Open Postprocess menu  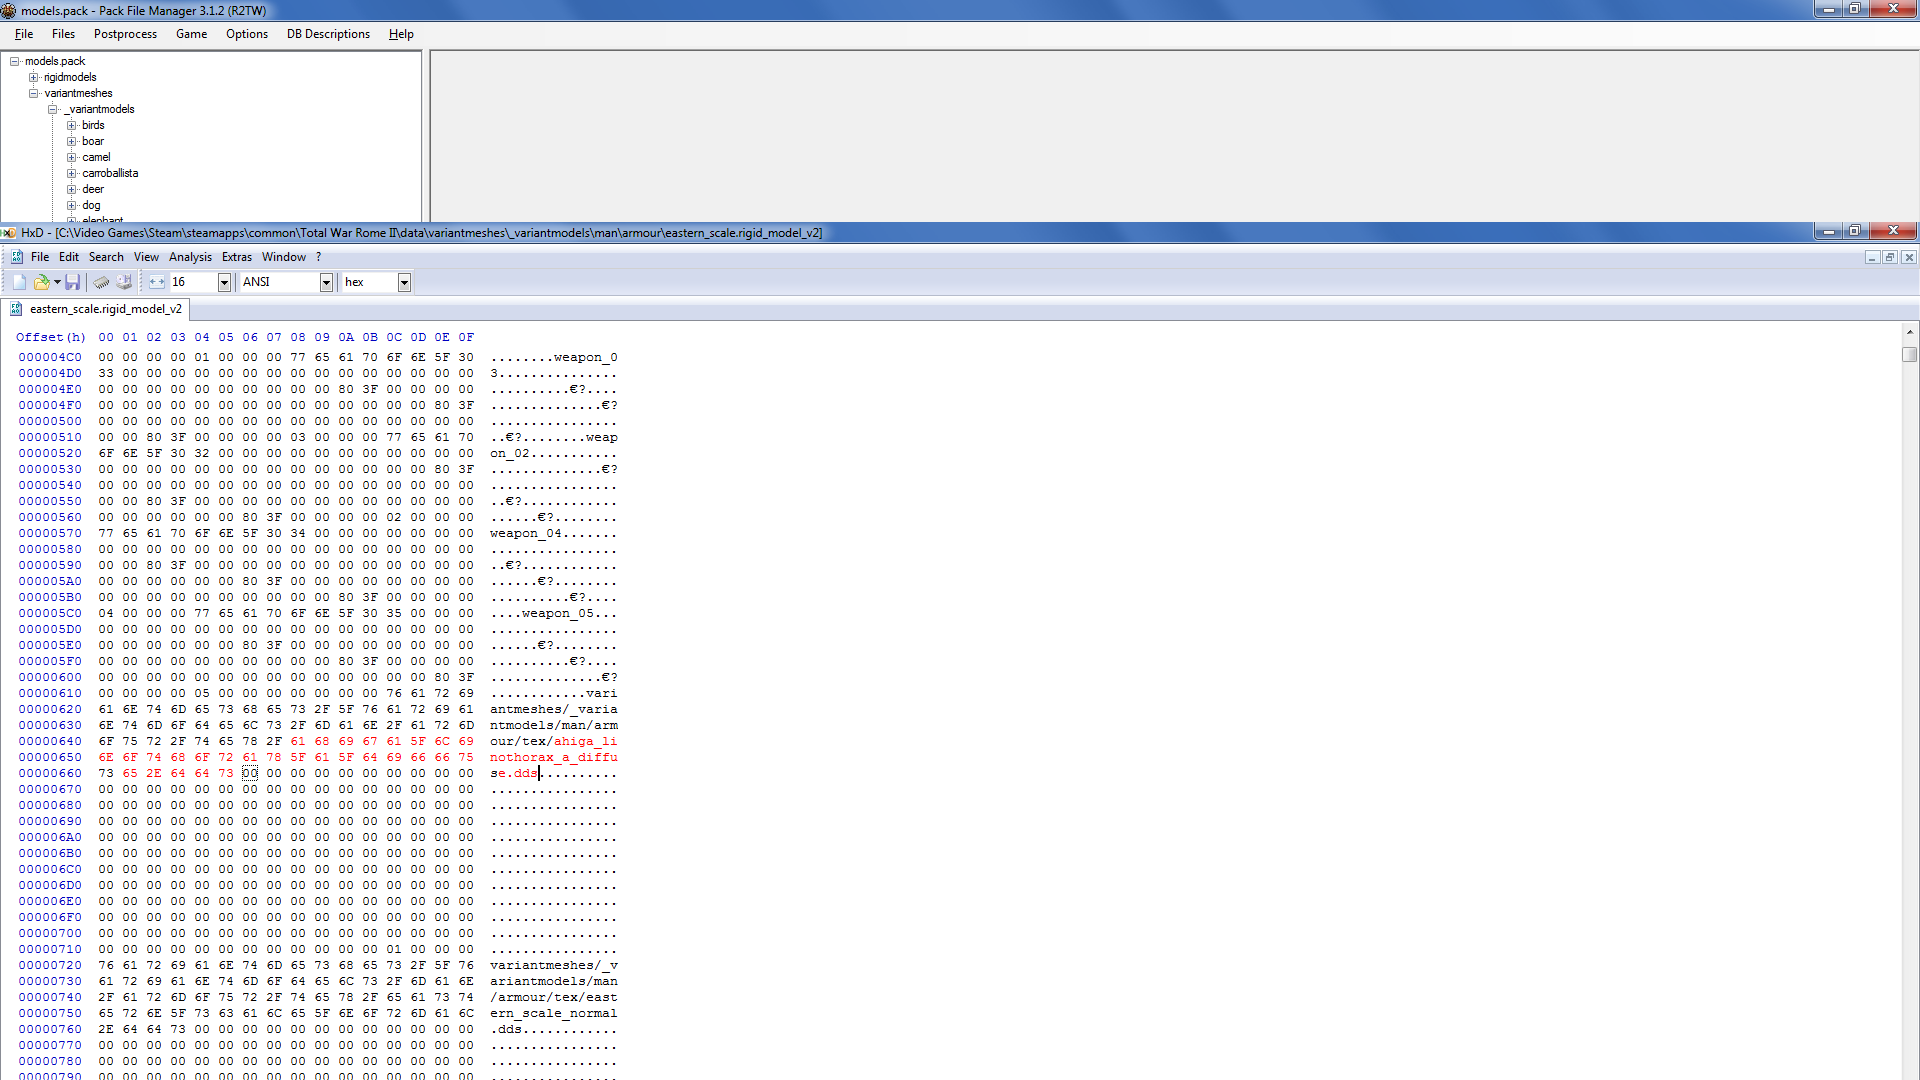[x=125, y=34]
